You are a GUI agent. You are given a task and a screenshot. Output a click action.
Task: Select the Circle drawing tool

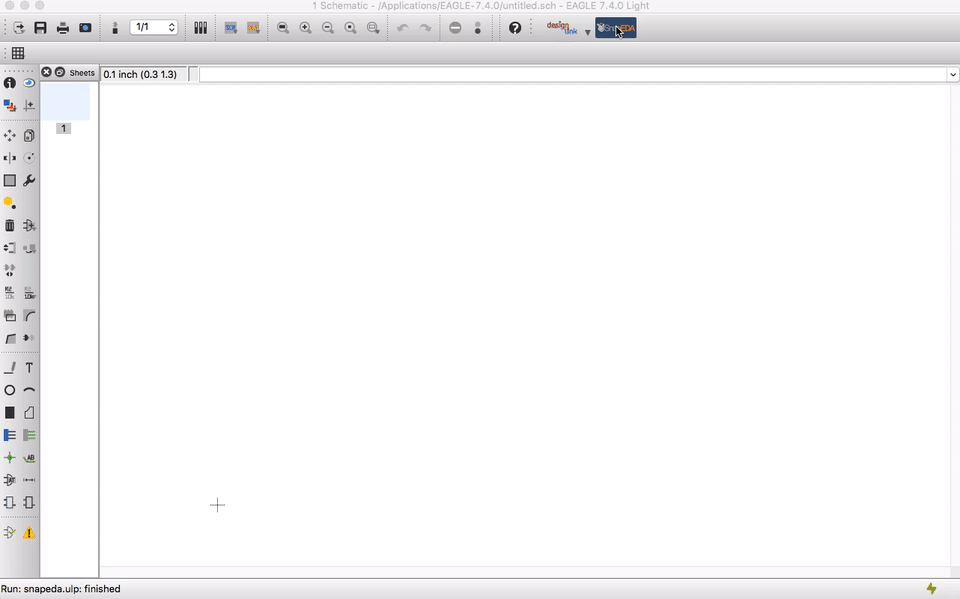click(10, 390)
